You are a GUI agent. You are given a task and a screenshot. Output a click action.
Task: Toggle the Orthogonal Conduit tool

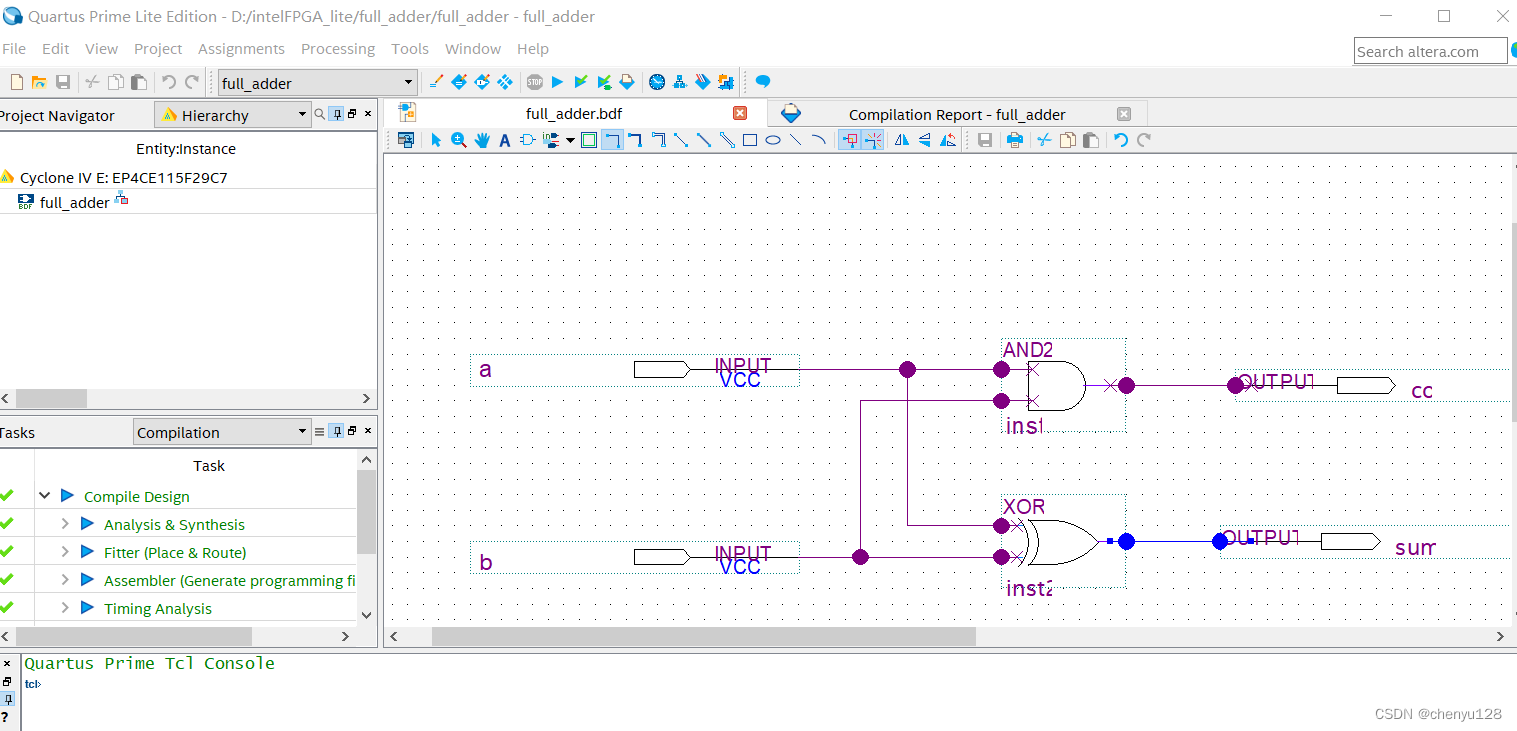tap(658, 140)
